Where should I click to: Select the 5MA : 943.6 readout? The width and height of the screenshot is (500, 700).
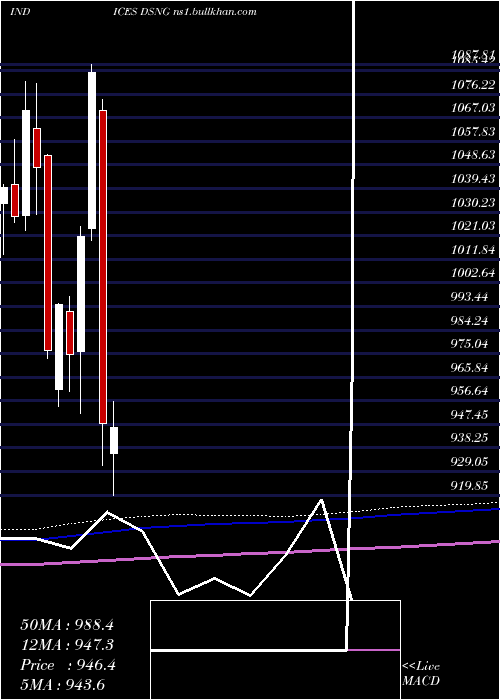[62, 684]
